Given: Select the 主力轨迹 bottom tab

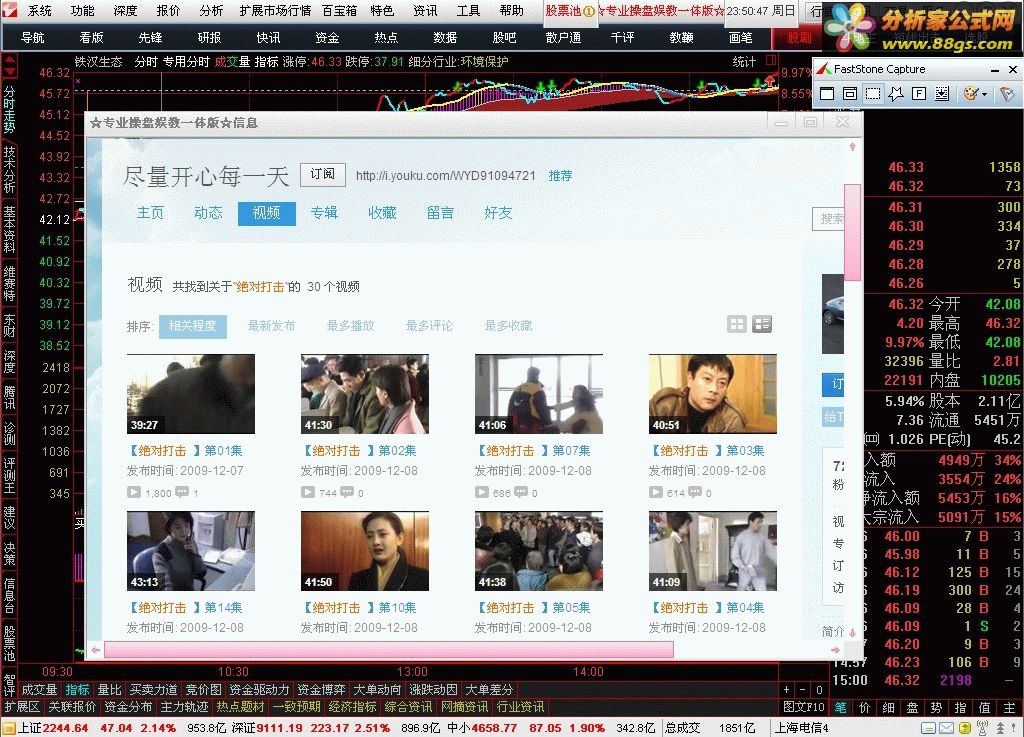Looking at the screenshot, I should pos(184,706).
